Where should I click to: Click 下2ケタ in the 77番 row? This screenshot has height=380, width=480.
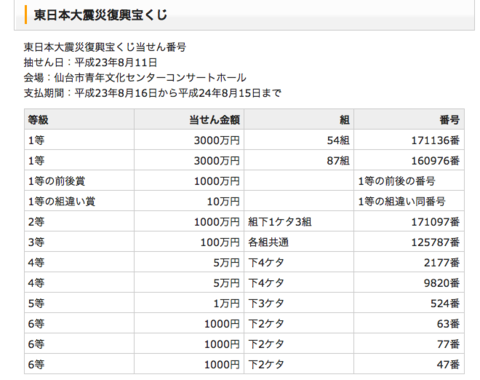[x=266, y=344]
